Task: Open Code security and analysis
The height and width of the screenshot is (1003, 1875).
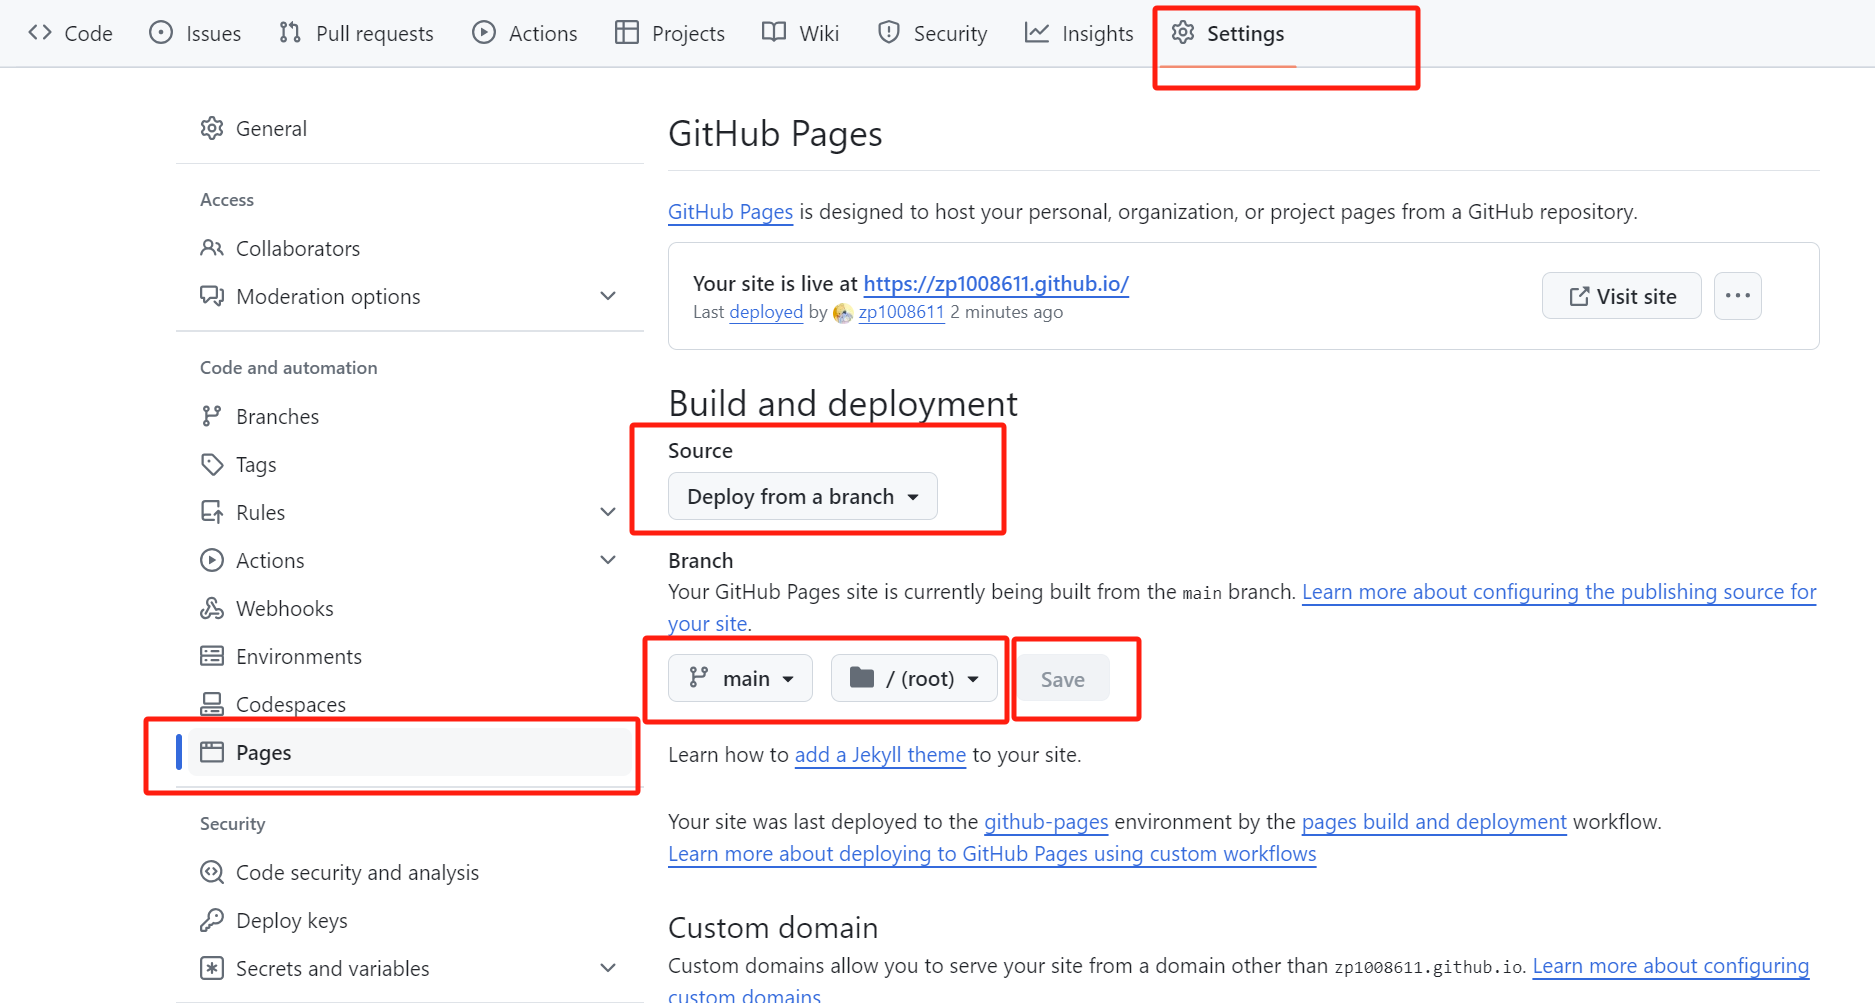Action: pos(410,872)
